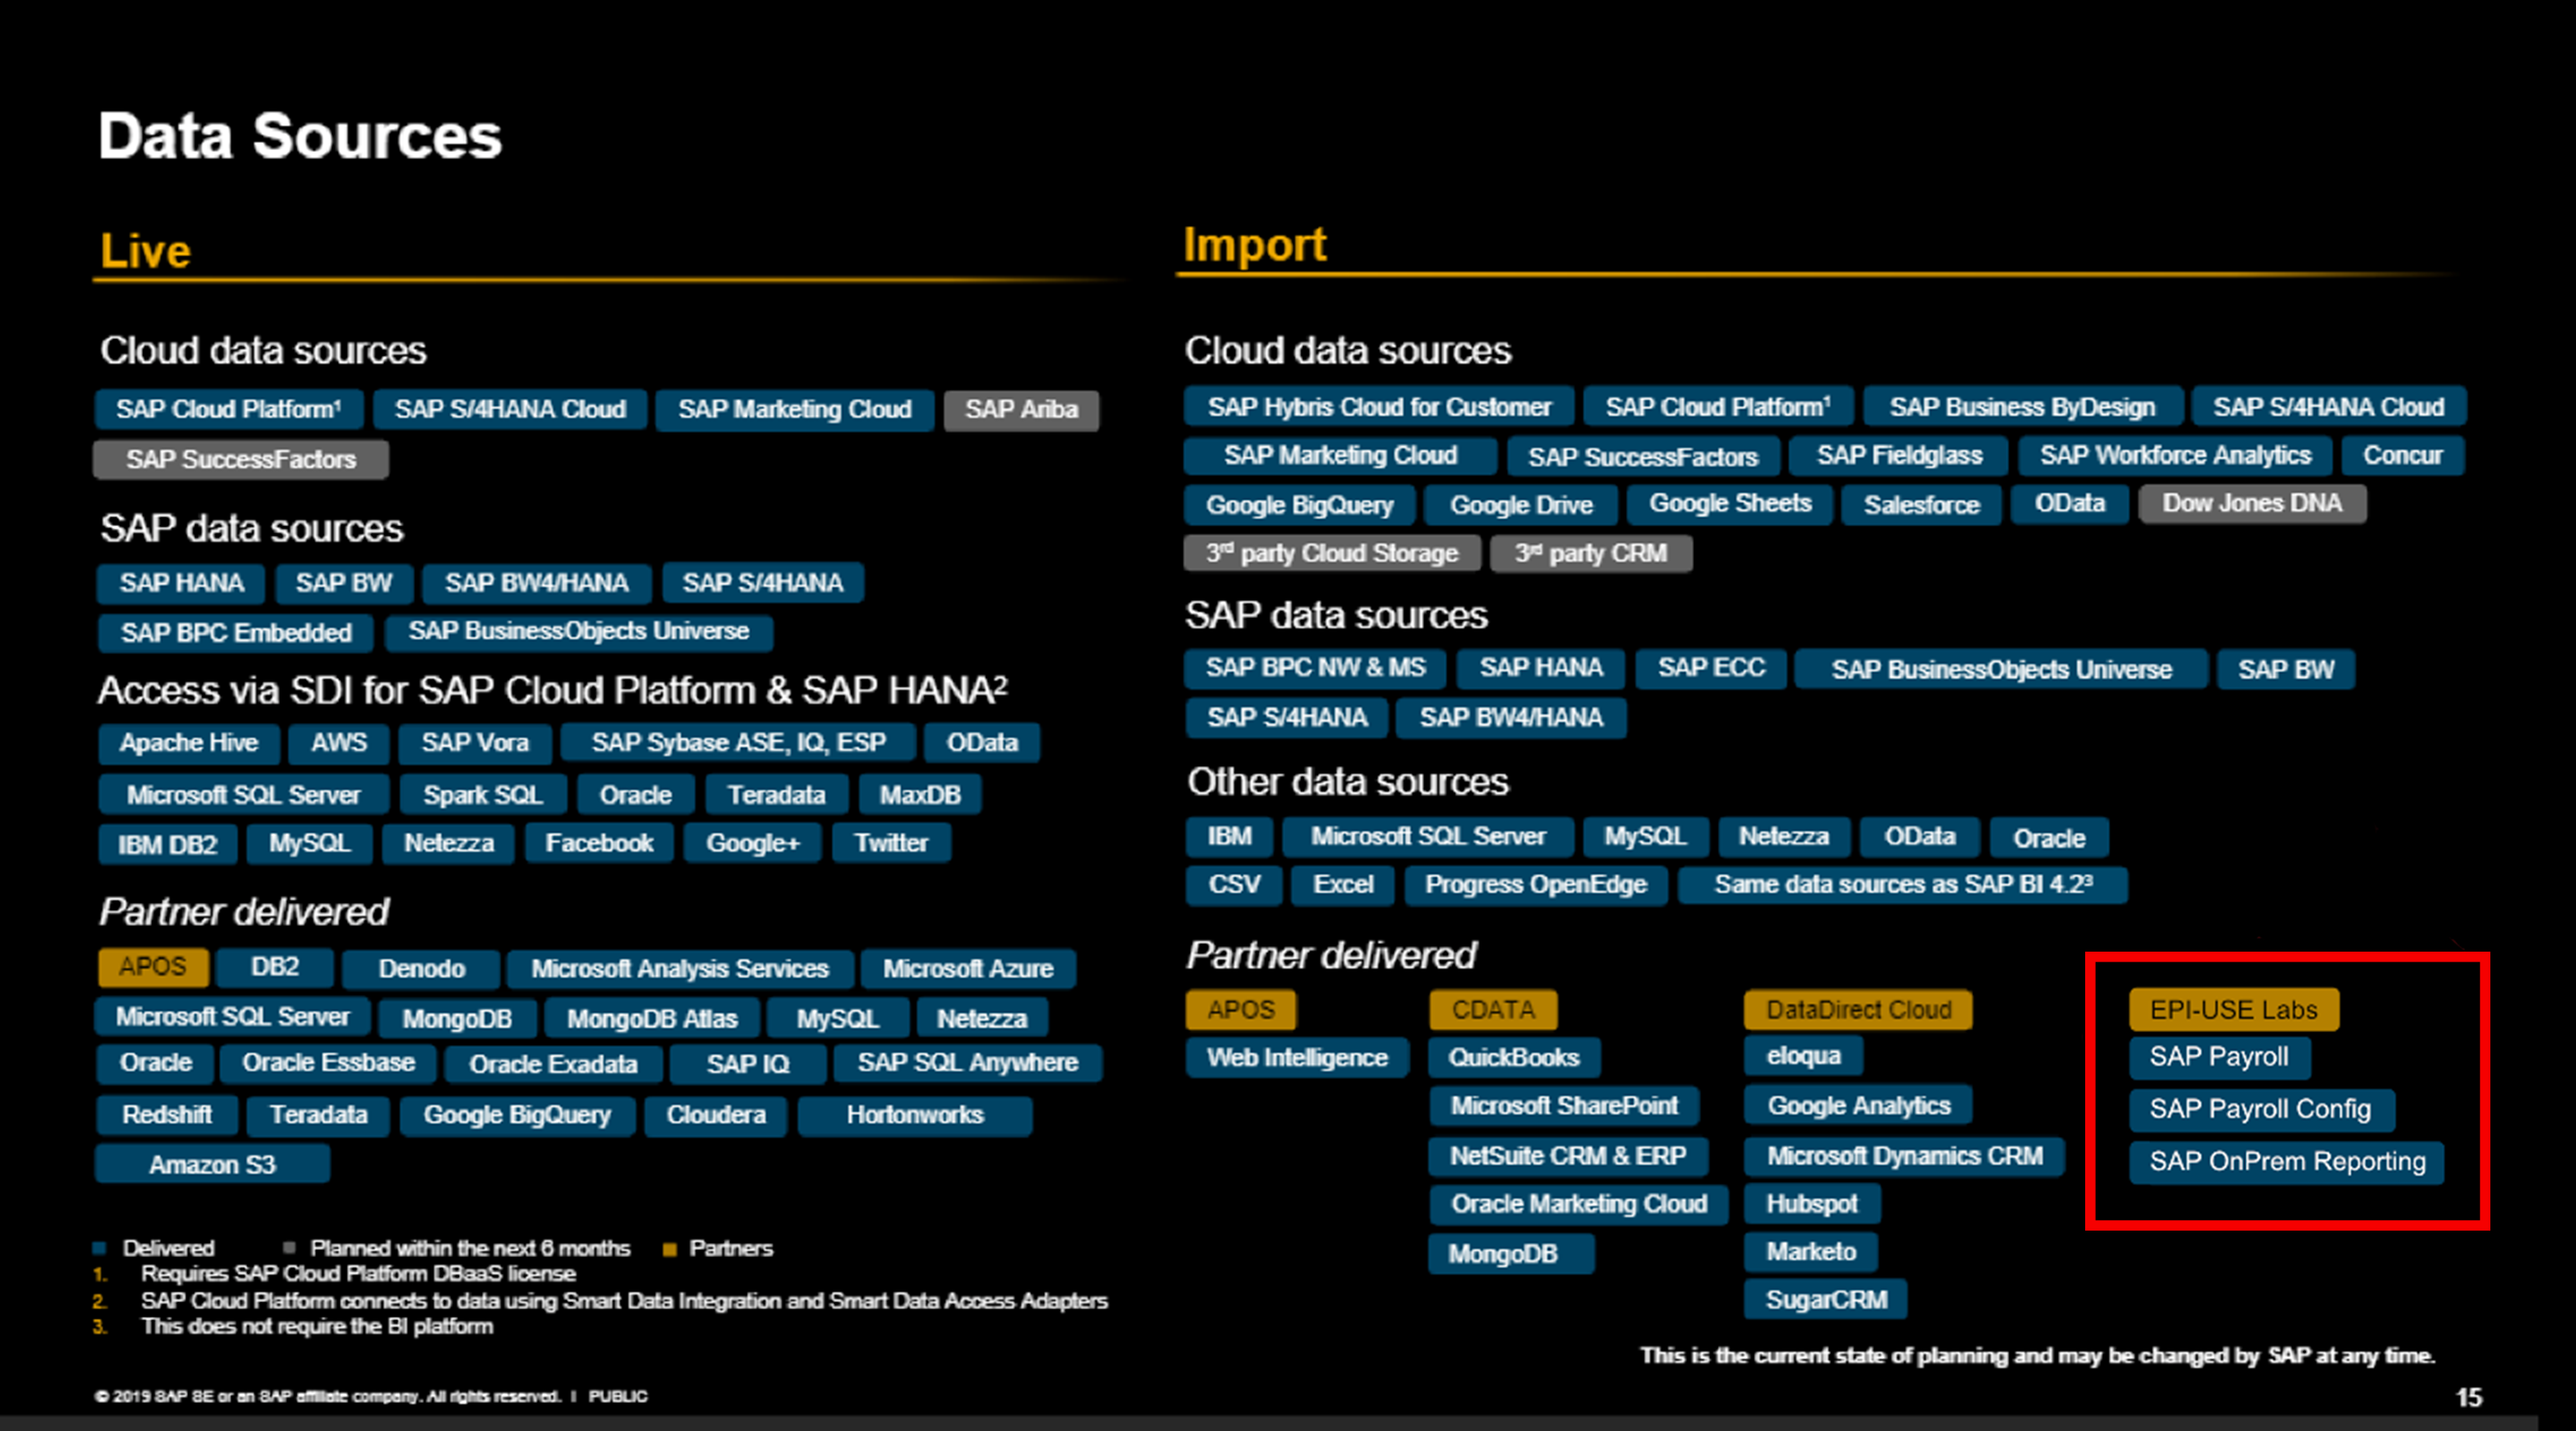The height and width of the screenshot is (1431, 2576).
Task: Select the 'Marketo' label
Action: (x=1811, y=1253)
